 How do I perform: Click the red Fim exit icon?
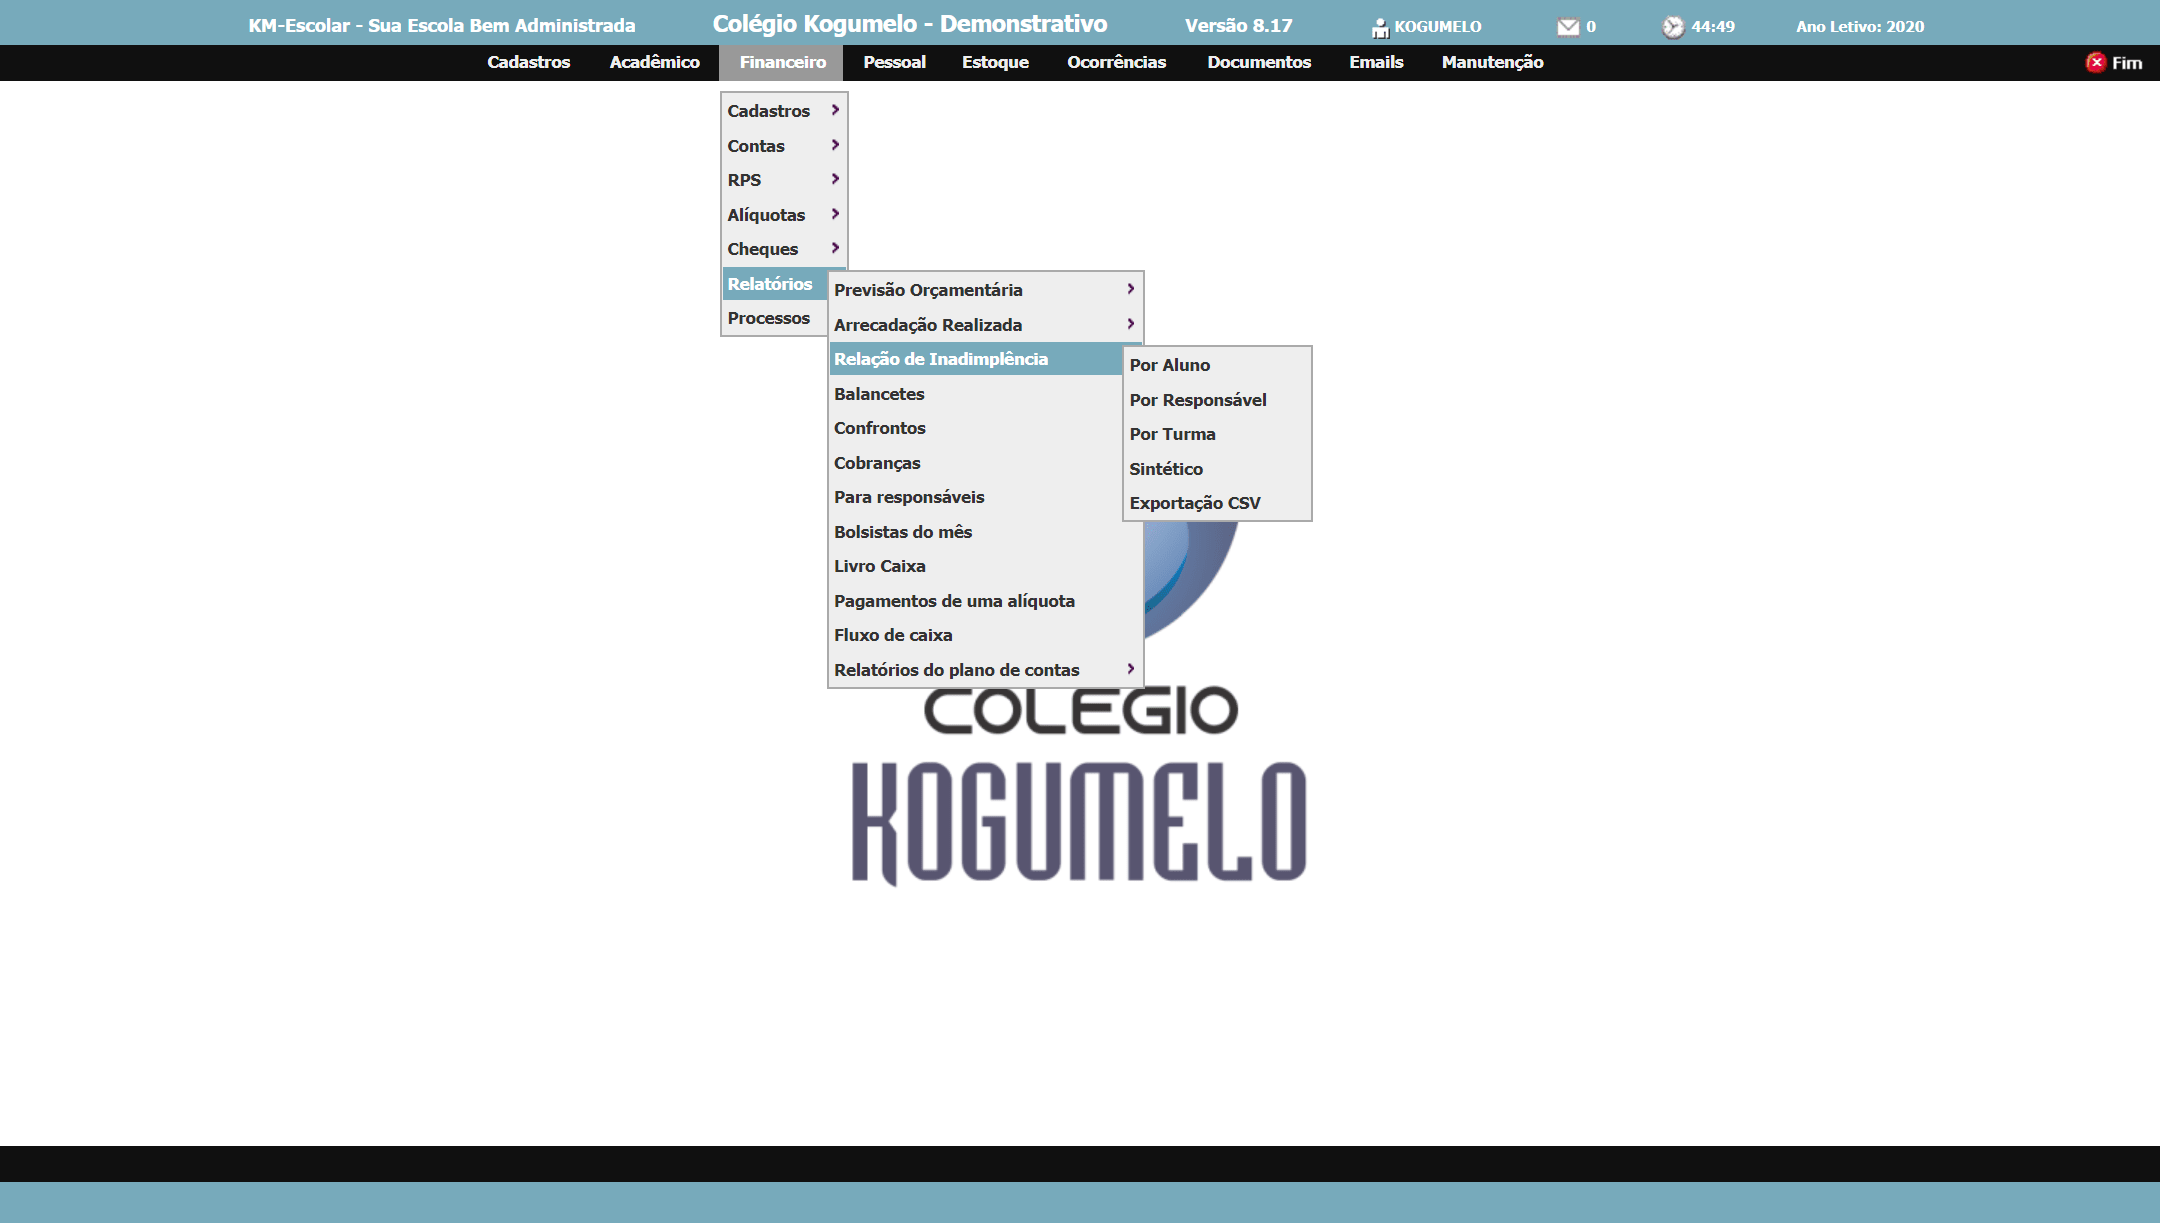pyautogui.click(x=2096, y=62)
